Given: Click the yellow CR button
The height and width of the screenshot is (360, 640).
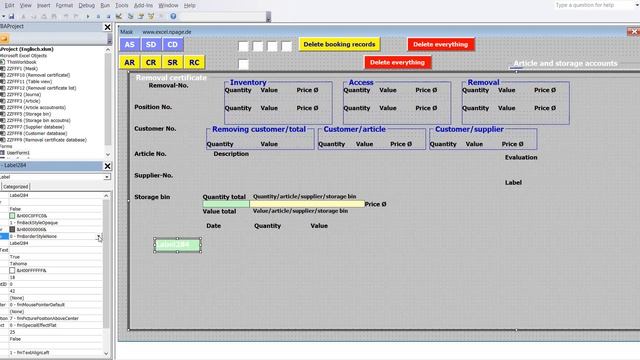Looking at the screenshot, I should [x=151, y=62].
